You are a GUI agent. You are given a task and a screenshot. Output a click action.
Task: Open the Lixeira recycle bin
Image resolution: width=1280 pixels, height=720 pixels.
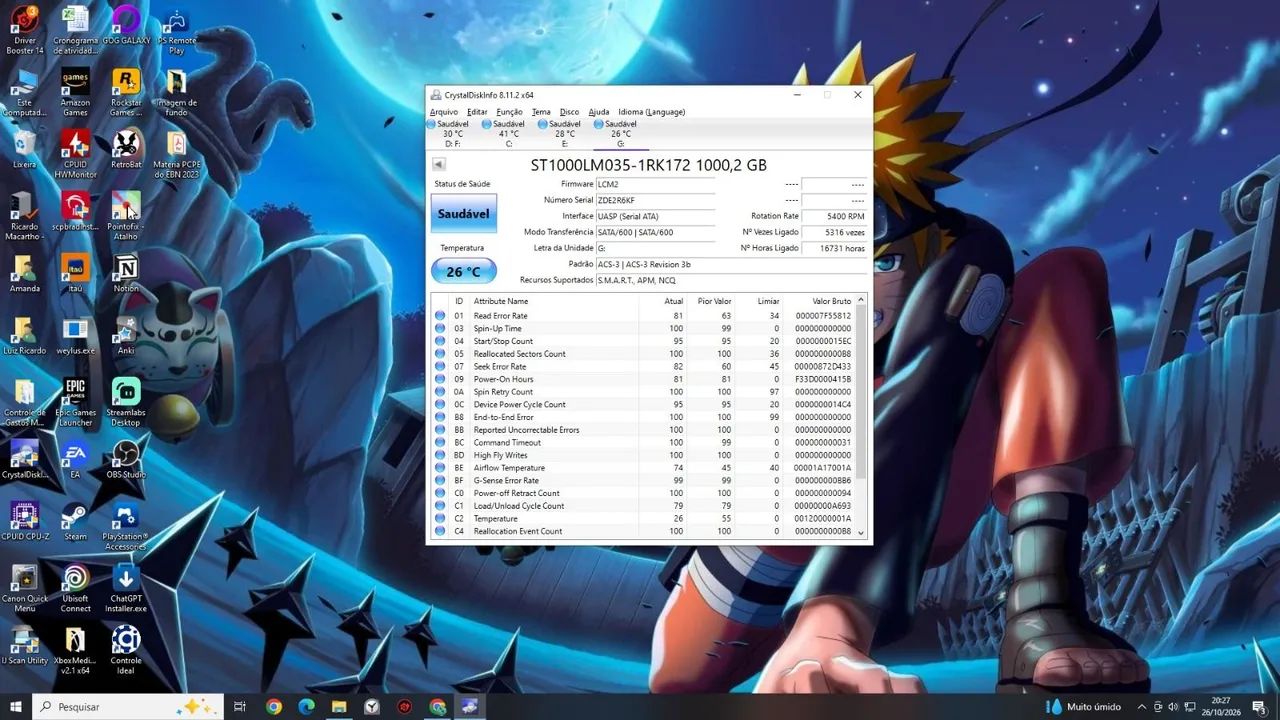pos(25,149)
